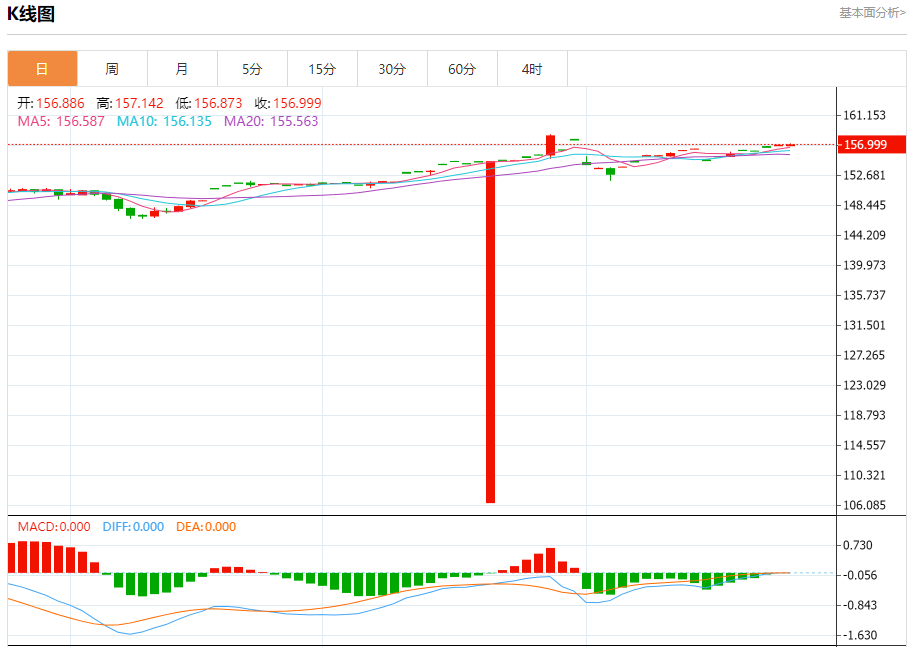Click the MA5: 156.587 label
This screenshot has height=647, width=915.
[61, 121]
